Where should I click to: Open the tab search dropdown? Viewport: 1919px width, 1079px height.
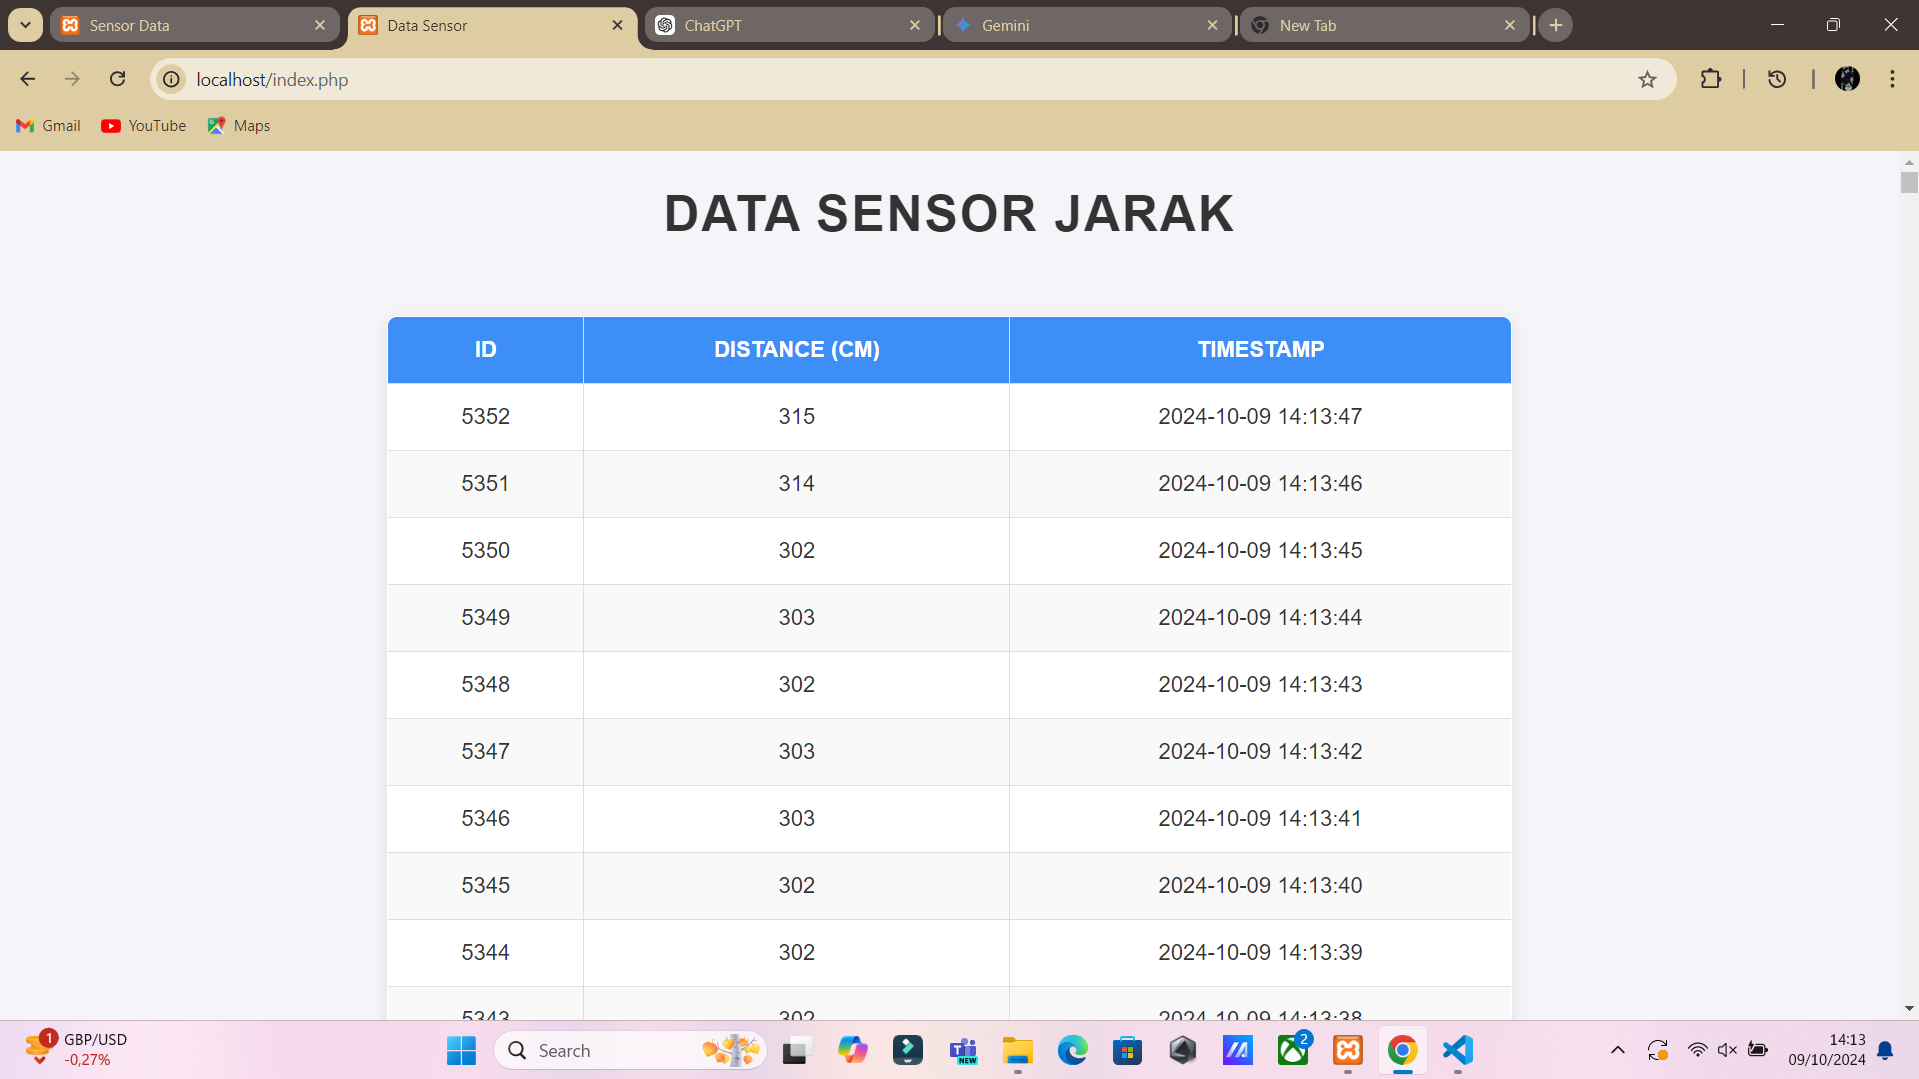pos(25,24)
